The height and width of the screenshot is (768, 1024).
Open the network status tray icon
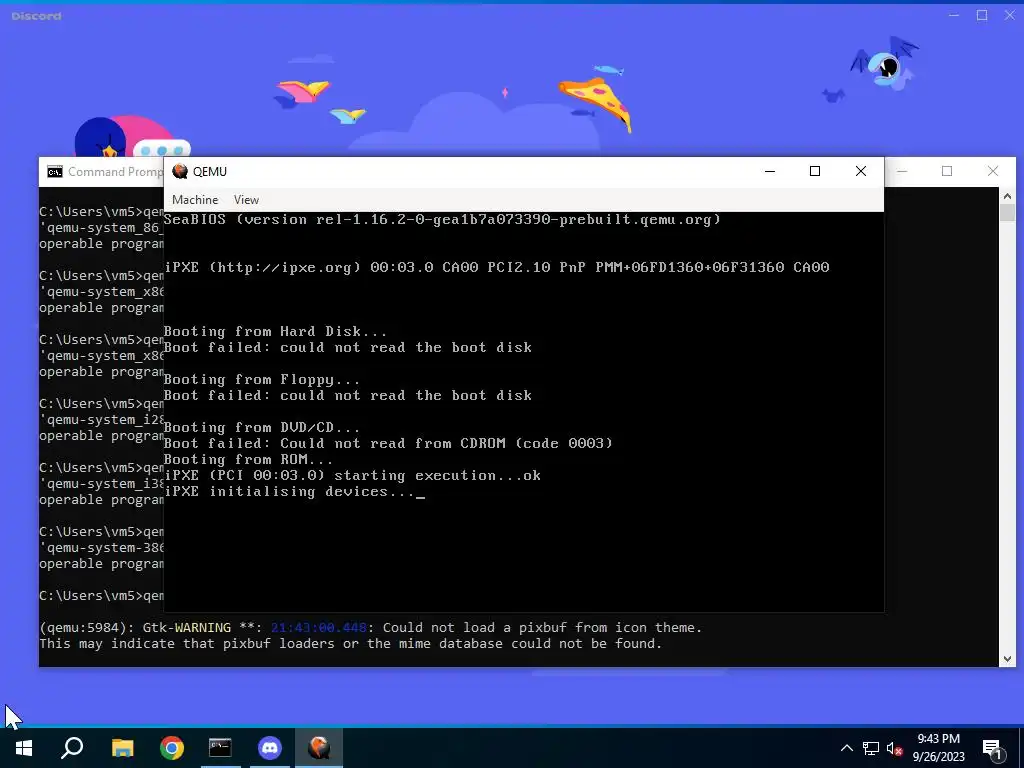point(871,748)
